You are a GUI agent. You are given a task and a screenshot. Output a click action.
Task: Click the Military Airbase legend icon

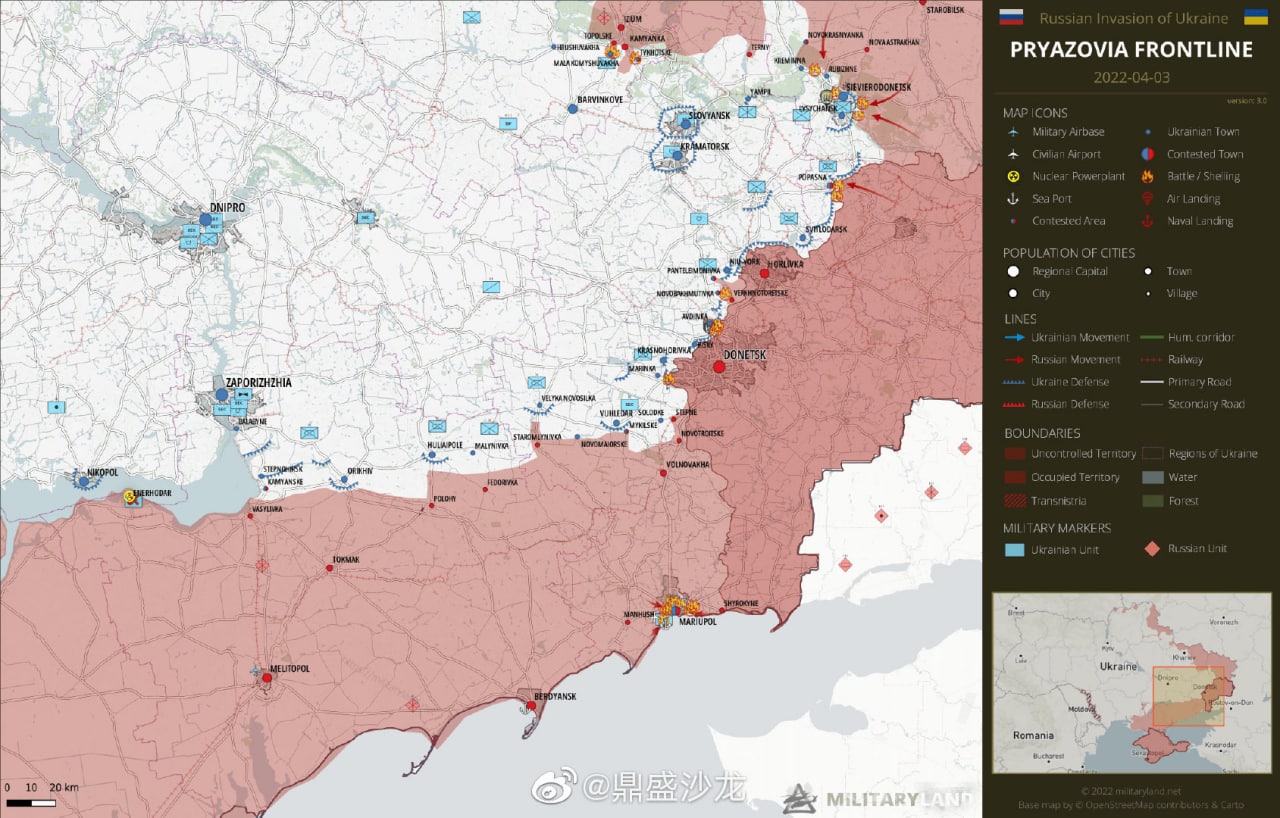1013,132
